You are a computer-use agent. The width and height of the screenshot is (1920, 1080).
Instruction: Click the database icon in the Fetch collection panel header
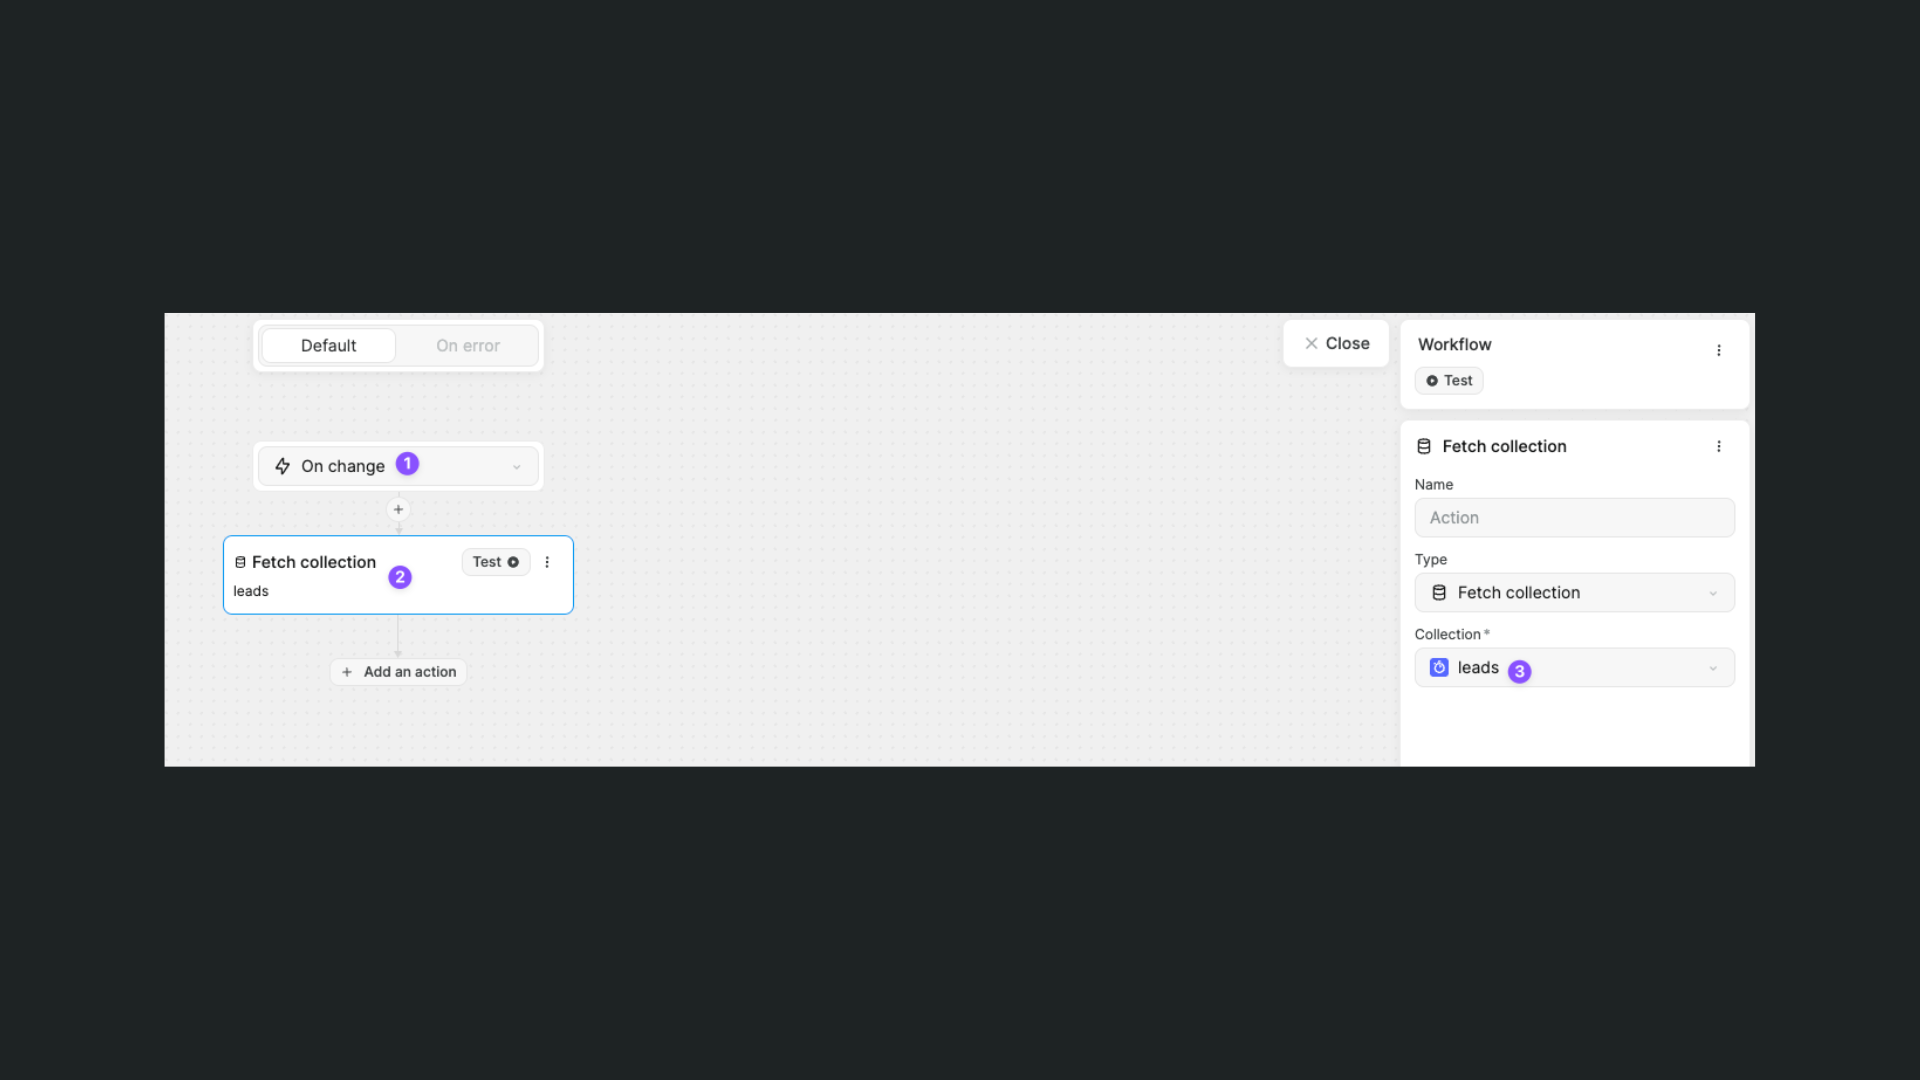[1424, 446]
